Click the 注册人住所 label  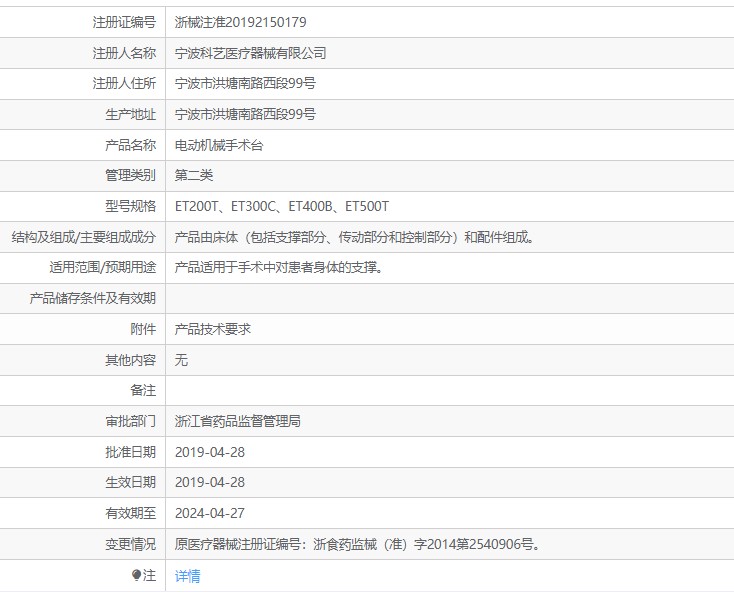tap(124, 83)
